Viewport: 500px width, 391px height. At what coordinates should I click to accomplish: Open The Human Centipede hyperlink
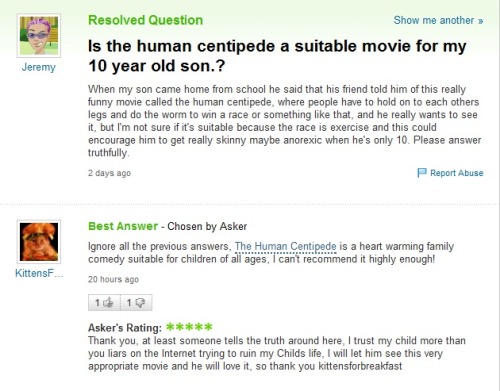tap(285, 246)
